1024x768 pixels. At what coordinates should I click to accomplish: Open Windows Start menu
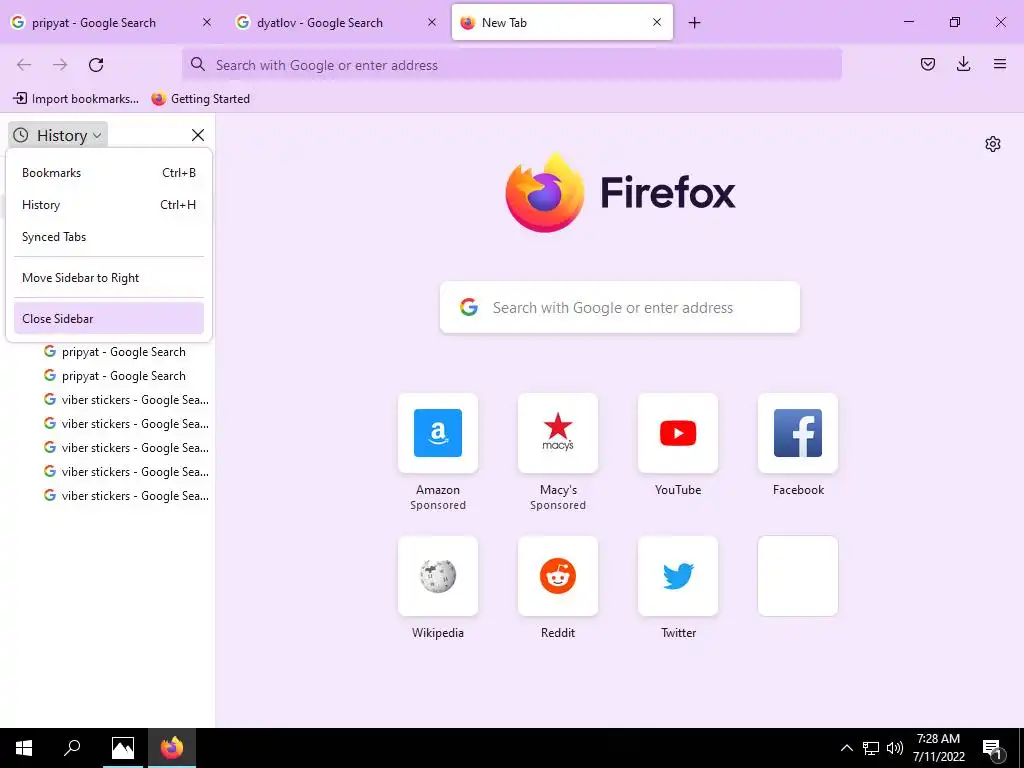(x=24, y=748)
